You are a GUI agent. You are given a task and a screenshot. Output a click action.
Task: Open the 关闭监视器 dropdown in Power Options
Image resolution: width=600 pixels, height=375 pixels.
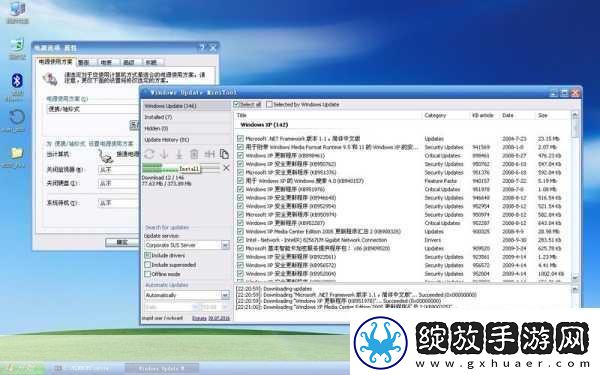(119, 170)
